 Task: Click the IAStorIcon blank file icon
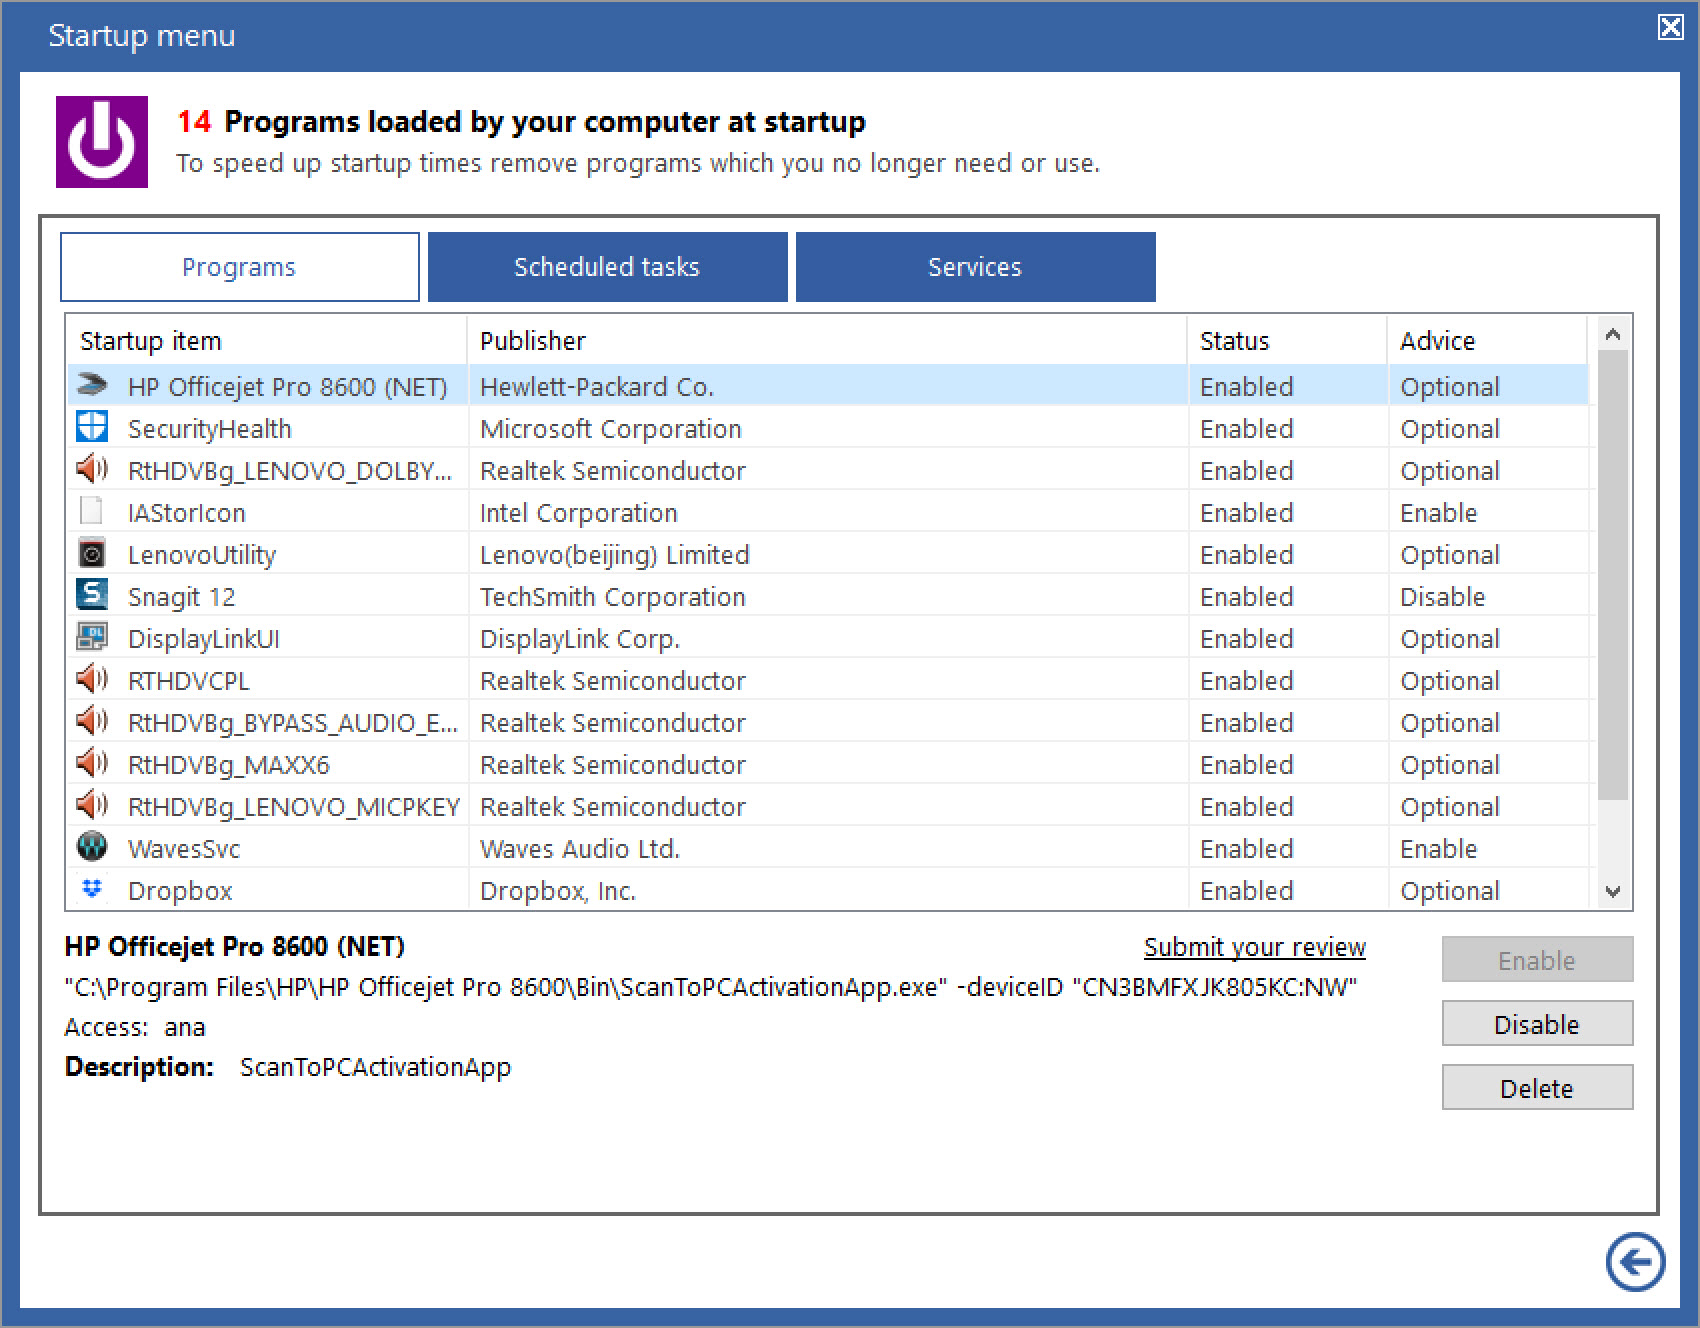point(92,511)
